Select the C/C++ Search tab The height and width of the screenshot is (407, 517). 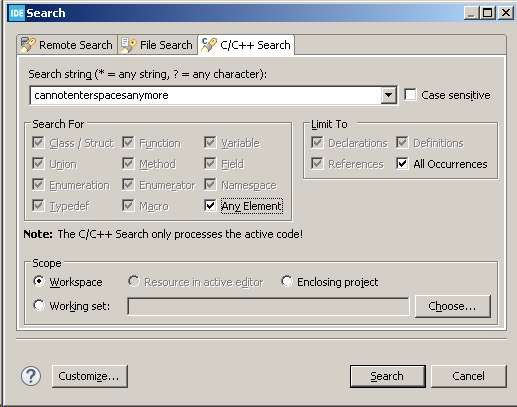(x=246, y=45)
